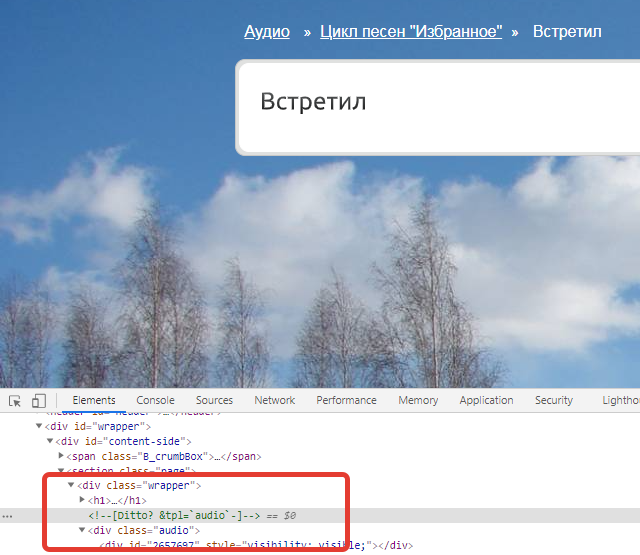This screenshot has width=640, height=555.
Task: Collapse the div class="audio" node arrow
Action: (82, 530)
